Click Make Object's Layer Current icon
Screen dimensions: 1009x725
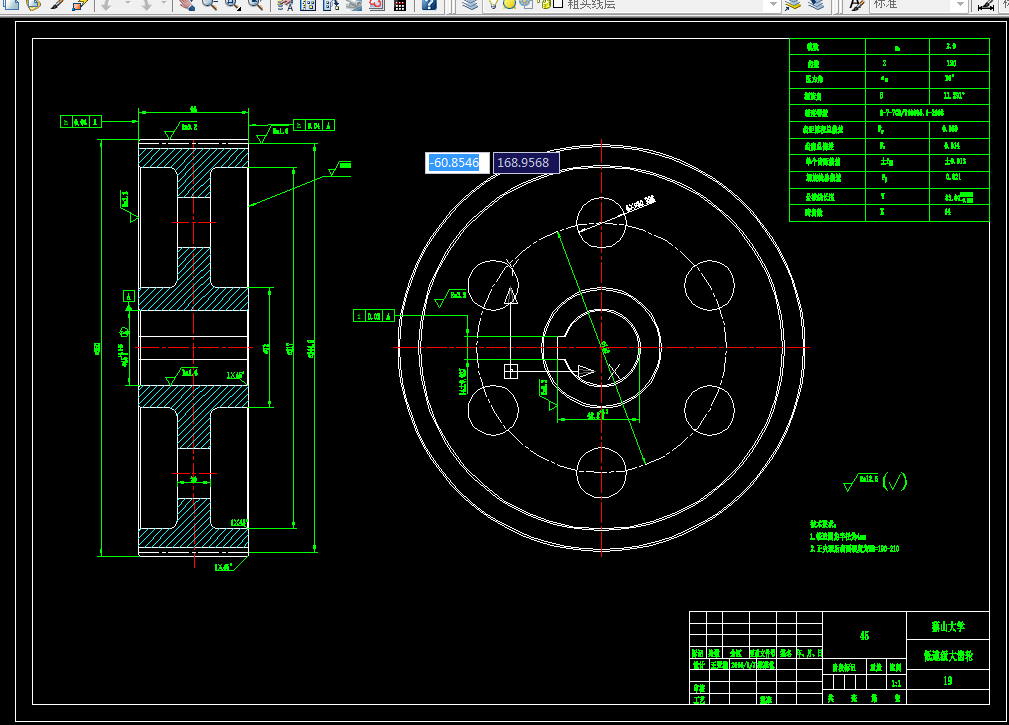[793, 5]
